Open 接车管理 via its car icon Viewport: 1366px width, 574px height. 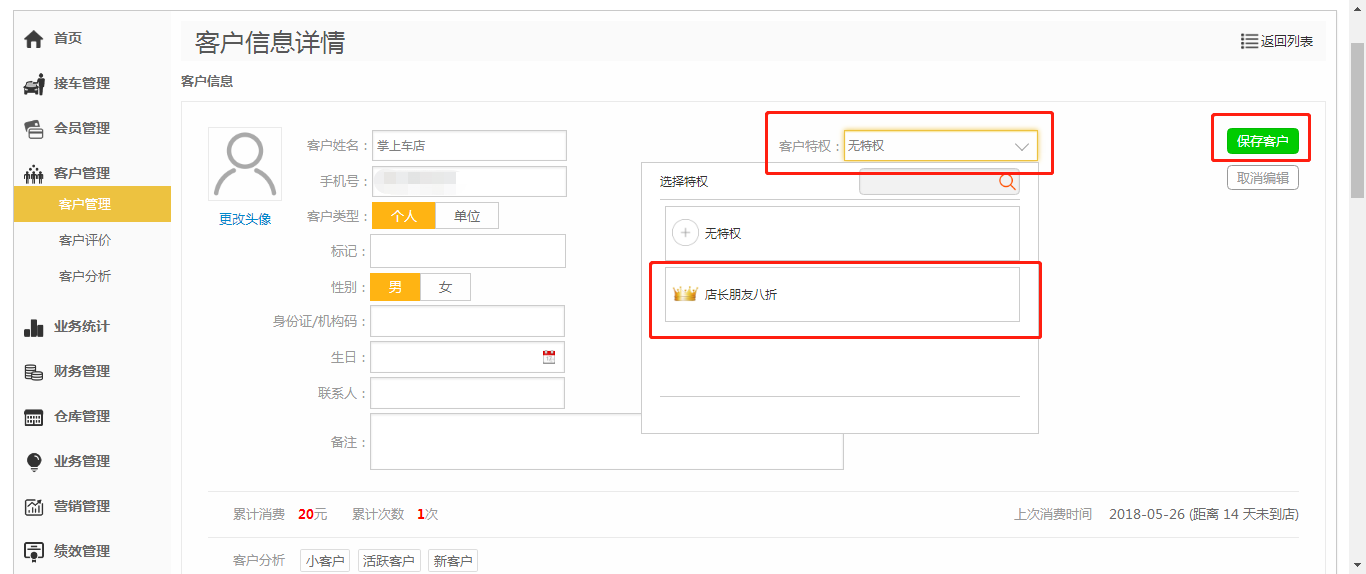click(x=34, y=84)
